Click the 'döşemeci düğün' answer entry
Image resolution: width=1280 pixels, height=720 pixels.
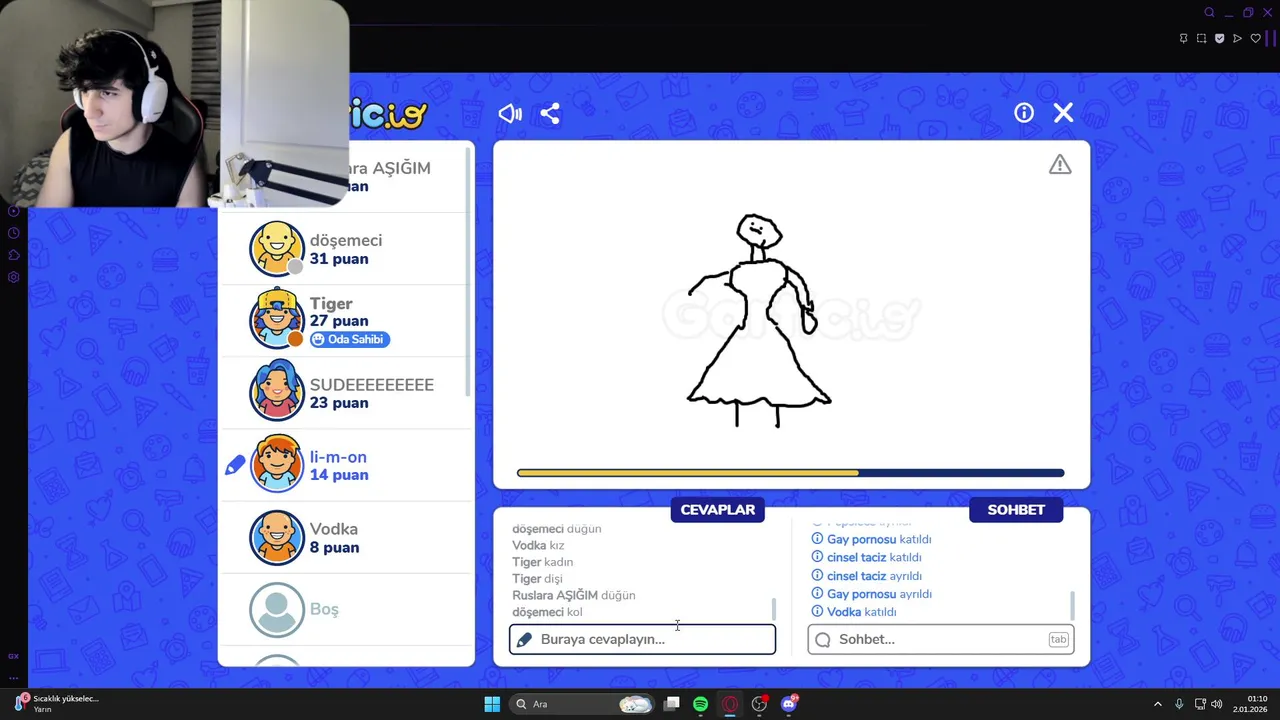[557, 529]
